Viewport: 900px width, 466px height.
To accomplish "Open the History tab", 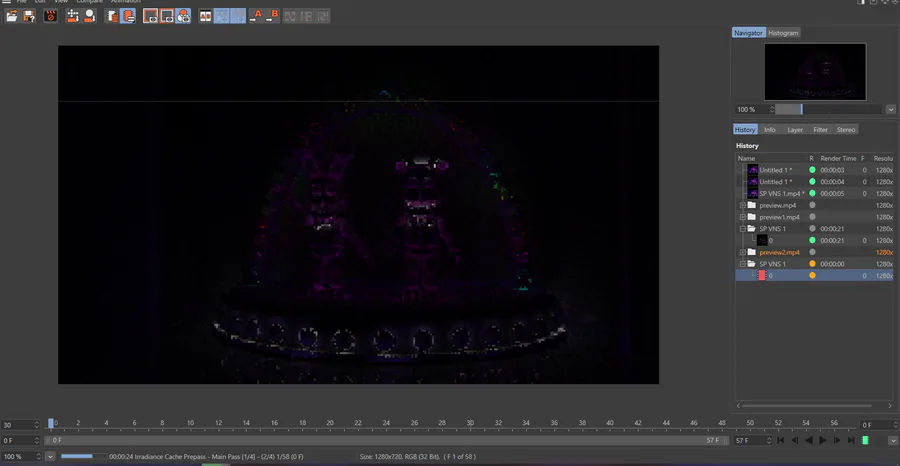I will point(745,130).
